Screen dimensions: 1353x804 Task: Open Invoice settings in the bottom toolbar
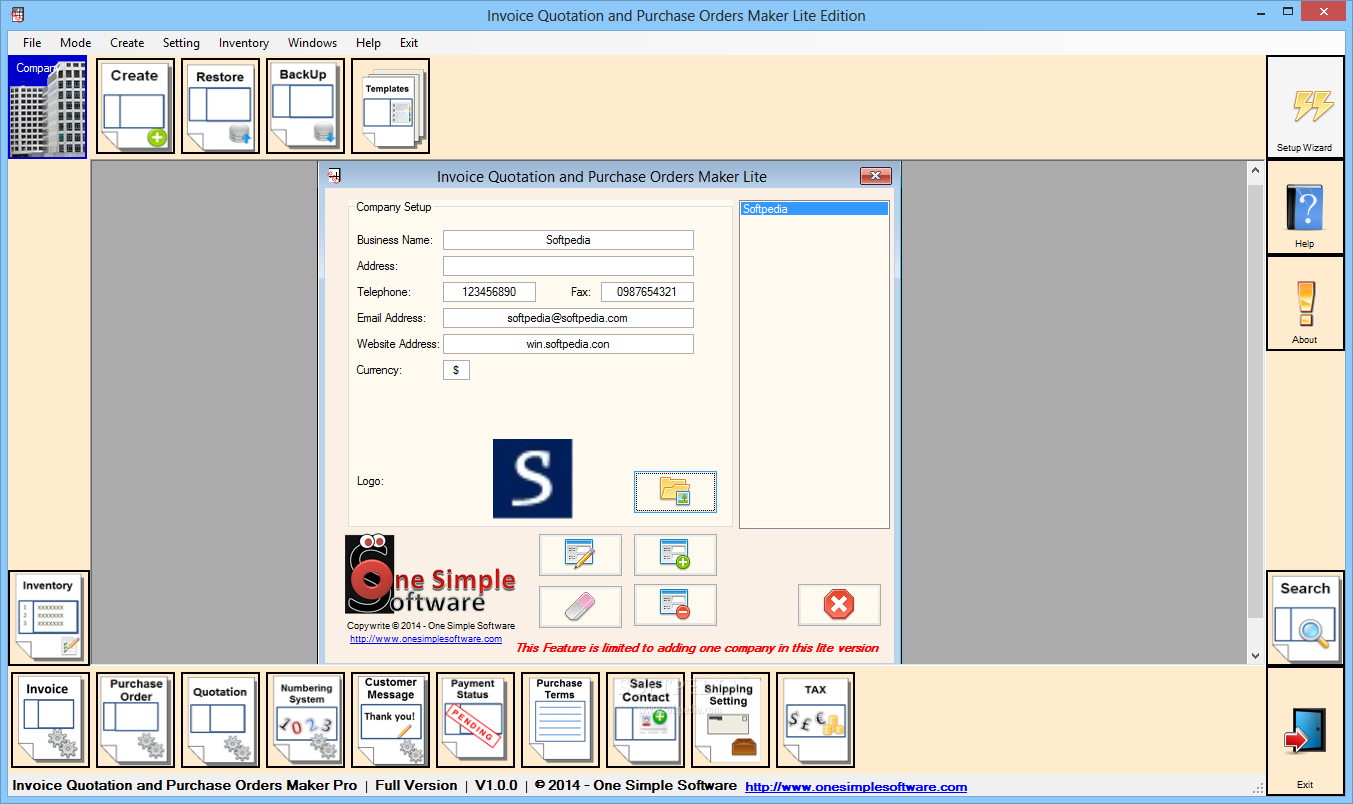[50, 720]
